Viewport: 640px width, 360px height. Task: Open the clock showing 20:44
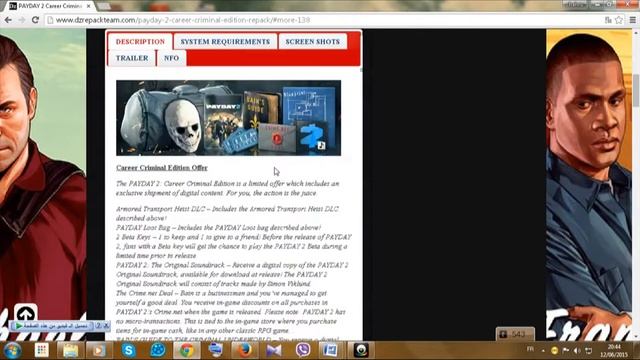click(614, 351)
